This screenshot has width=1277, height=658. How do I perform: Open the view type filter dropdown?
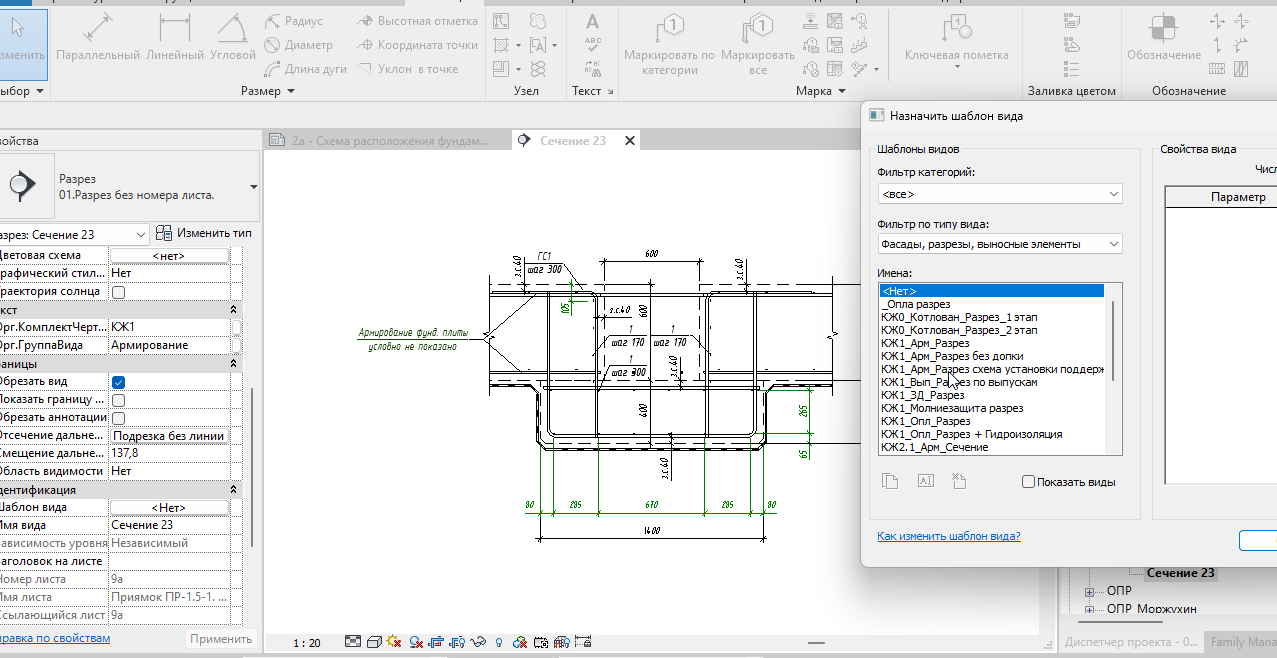[x=999, y=244]
